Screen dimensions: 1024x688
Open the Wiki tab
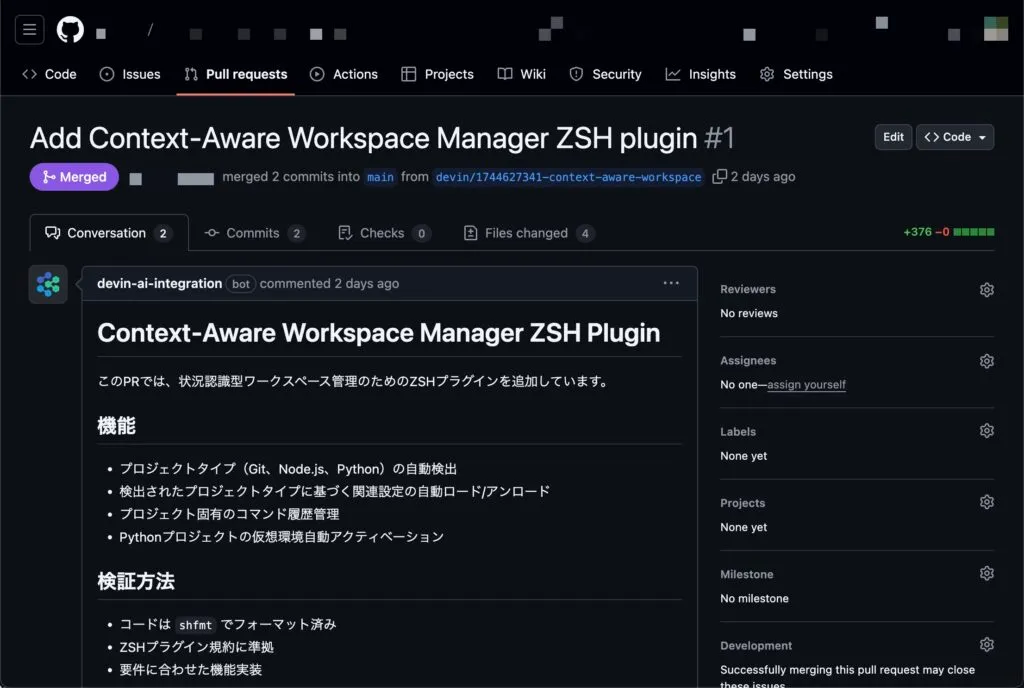pyautogui.click(x=521, y=74)
